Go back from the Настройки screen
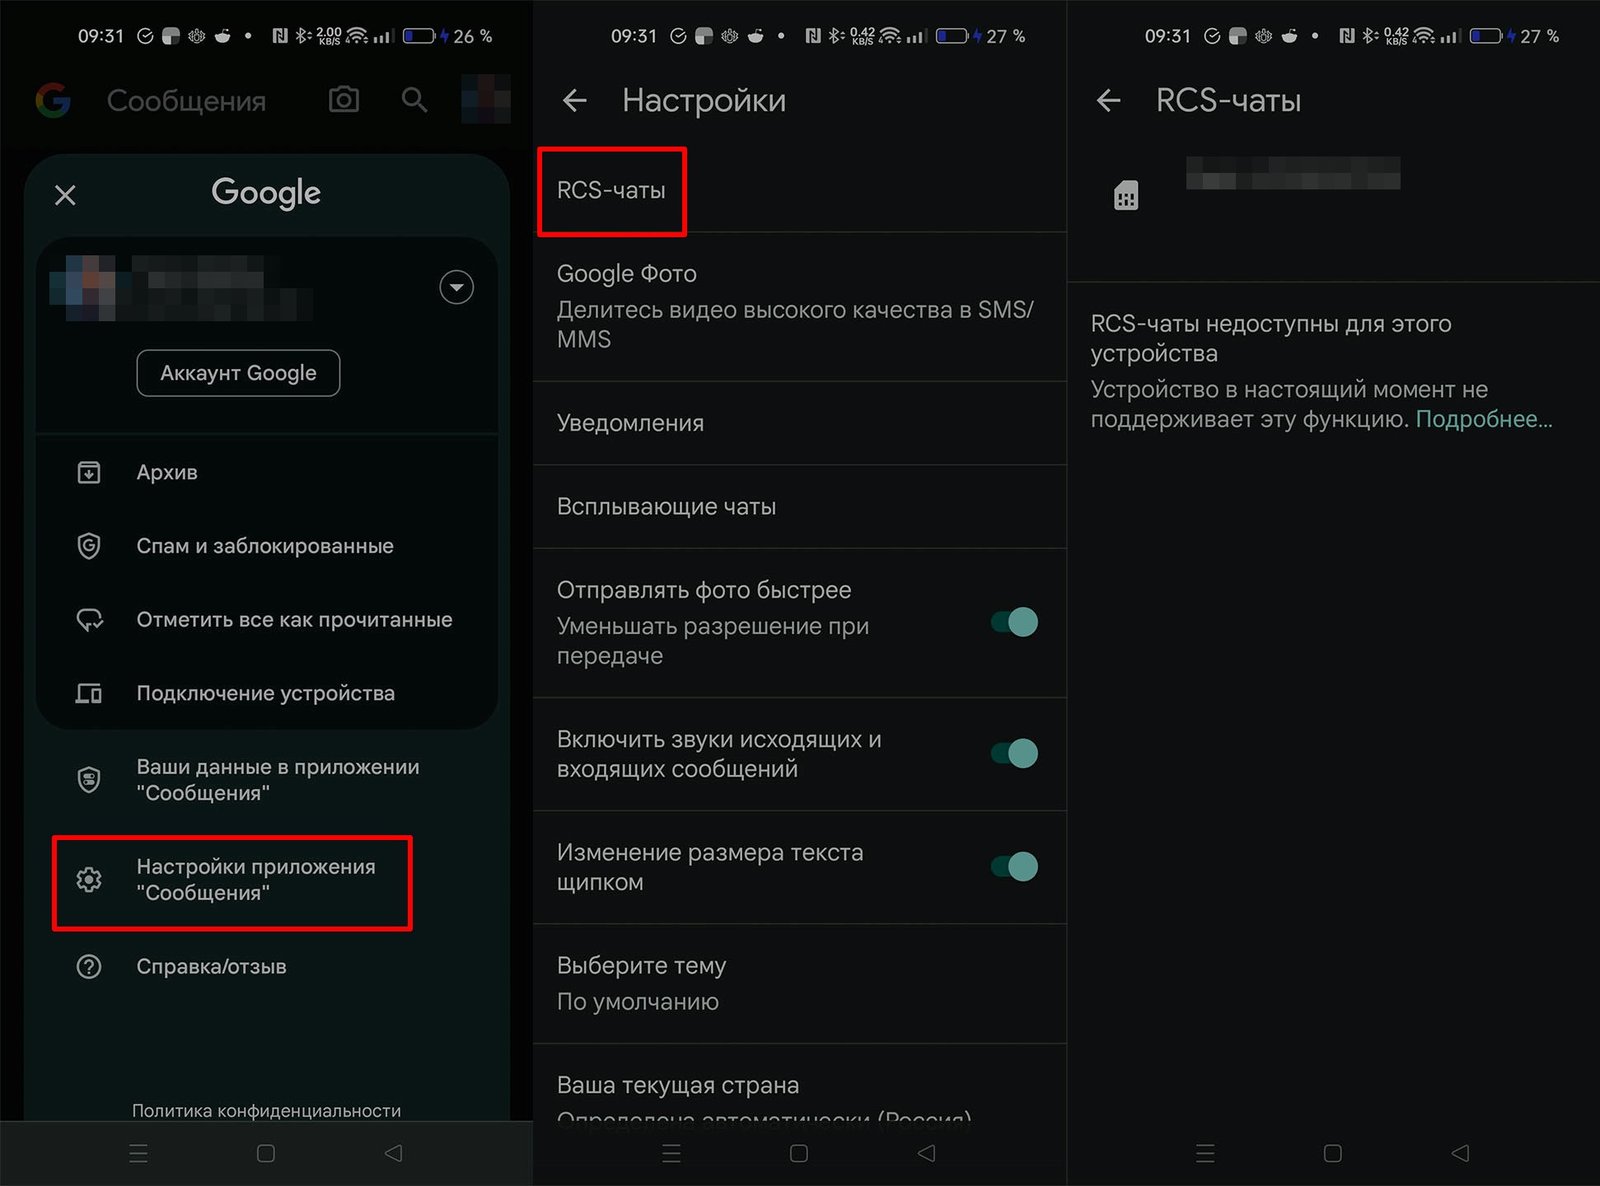The image size is (1600, 1186). click(574, 100)
